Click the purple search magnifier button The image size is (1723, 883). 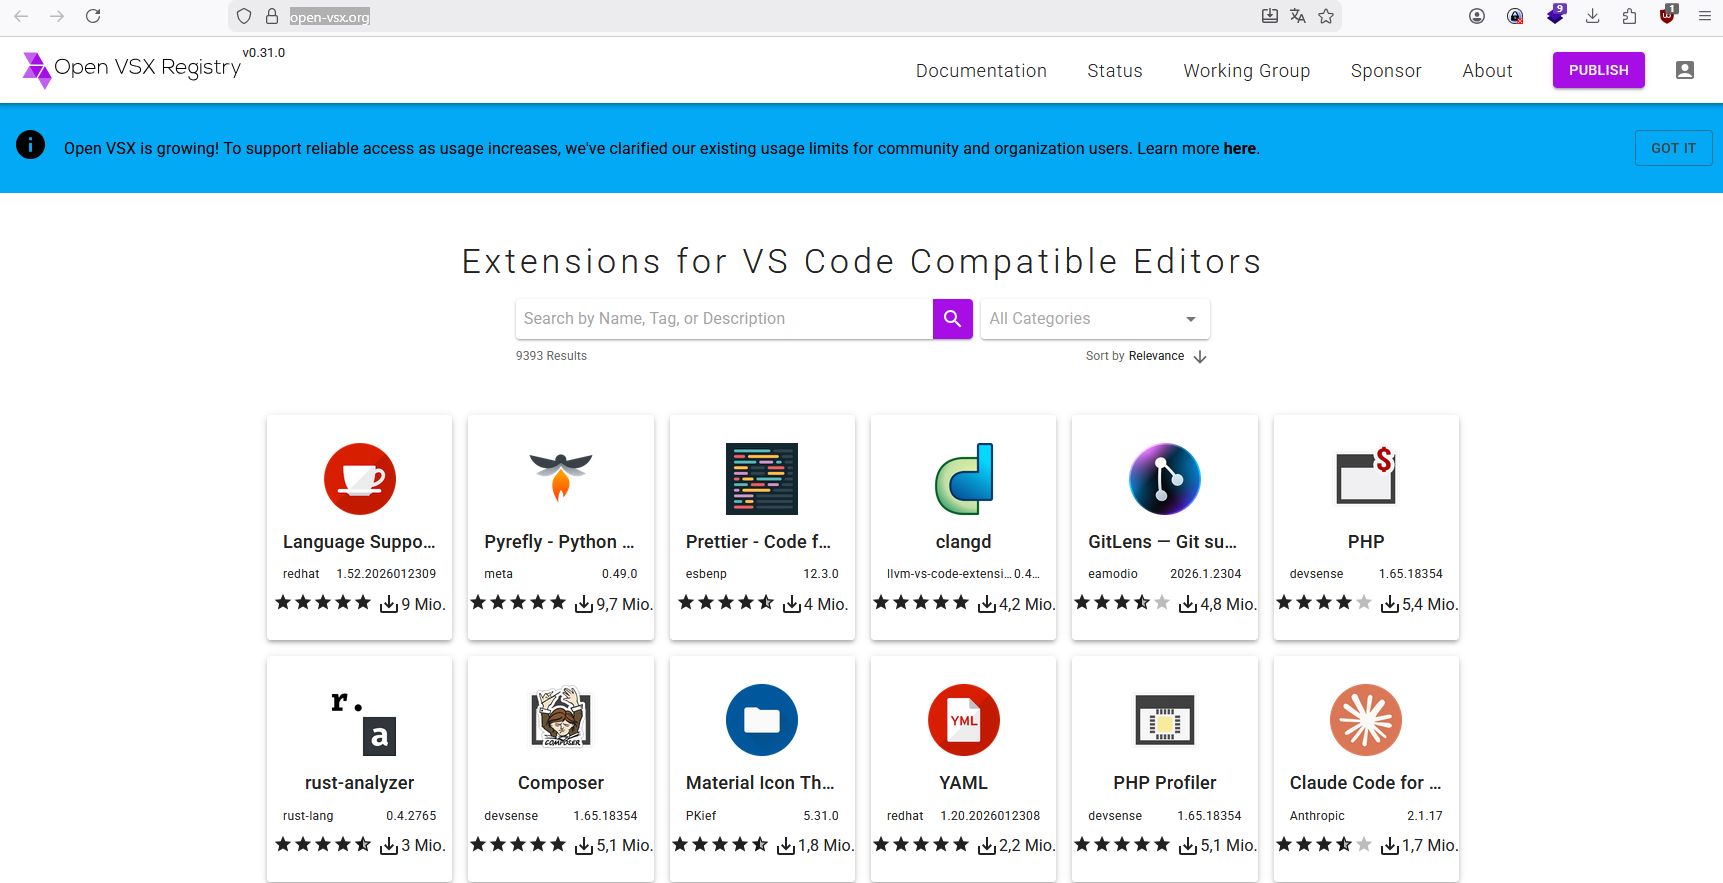click(952, 319)
